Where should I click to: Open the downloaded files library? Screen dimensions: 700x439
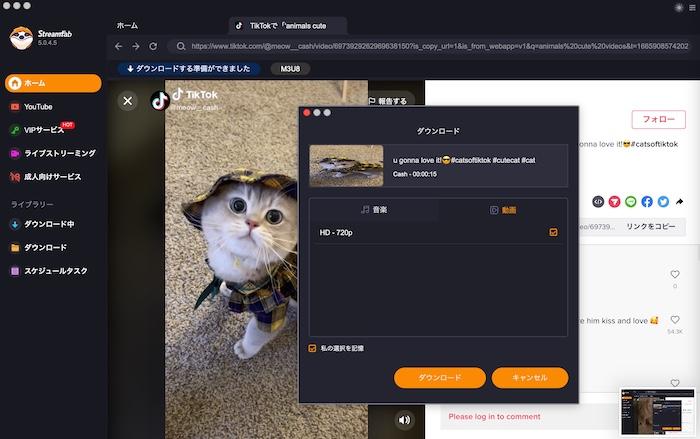[x=38, y=247]
